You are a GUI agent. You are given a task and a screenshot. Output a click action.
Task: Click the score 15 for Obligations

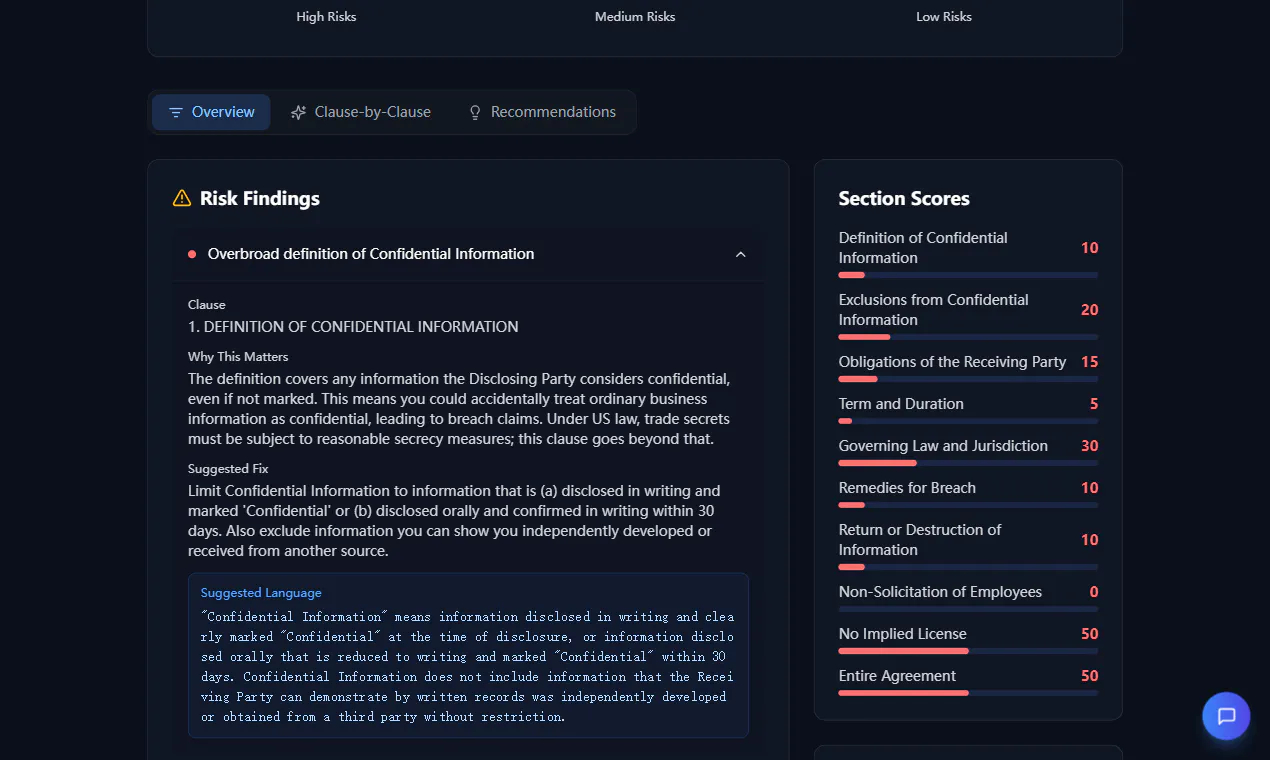pyautogui.click(x=1089, y=362)
